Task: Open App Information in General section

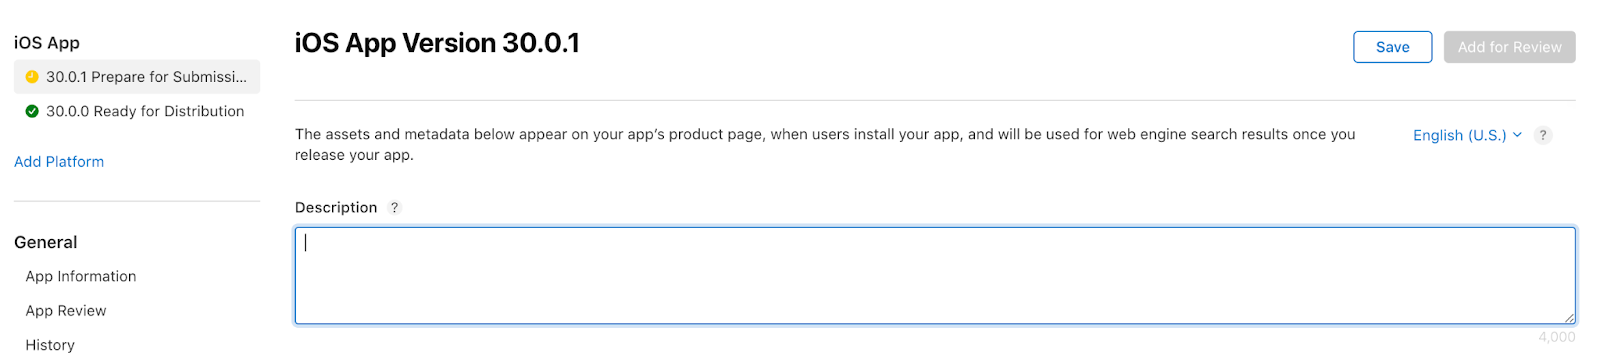Action: tap(81, 277)
